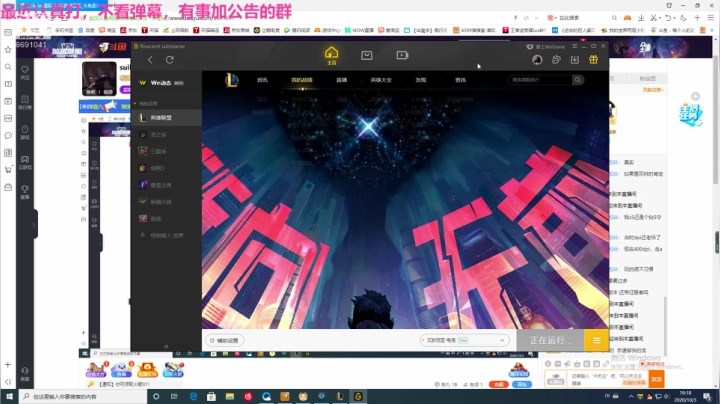Refresh the WeGame page
720x404 pixels.
click(x=169, y=60)
